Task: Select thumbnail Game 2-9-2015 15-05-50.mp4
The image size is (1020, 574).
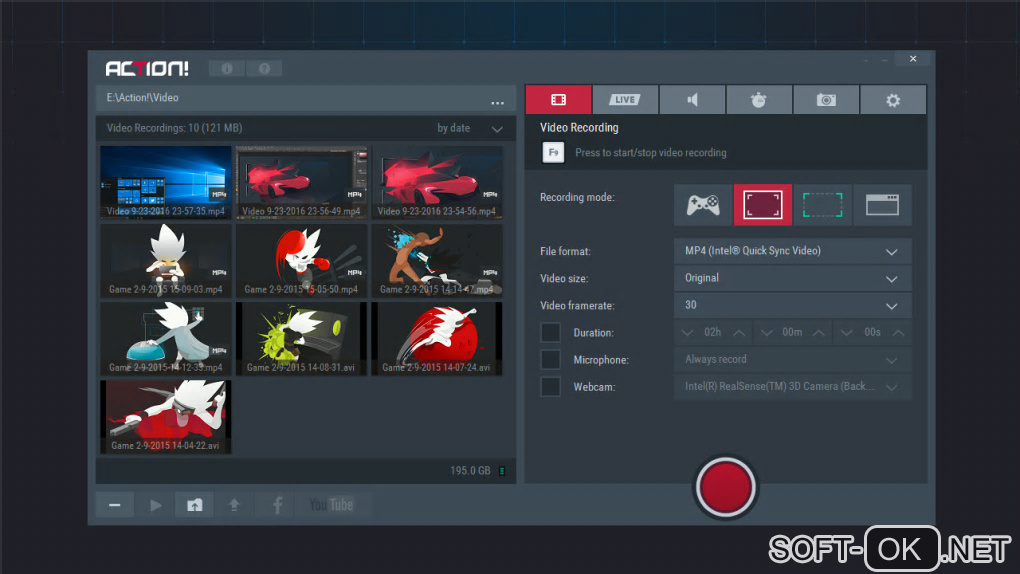Action: [301, 260]
